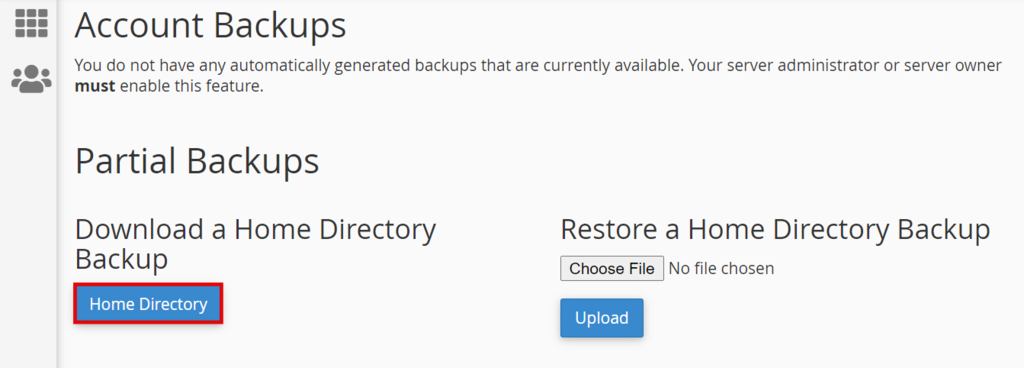Select the grid-shaped home icon in sidebar

[x=31, y=23]
